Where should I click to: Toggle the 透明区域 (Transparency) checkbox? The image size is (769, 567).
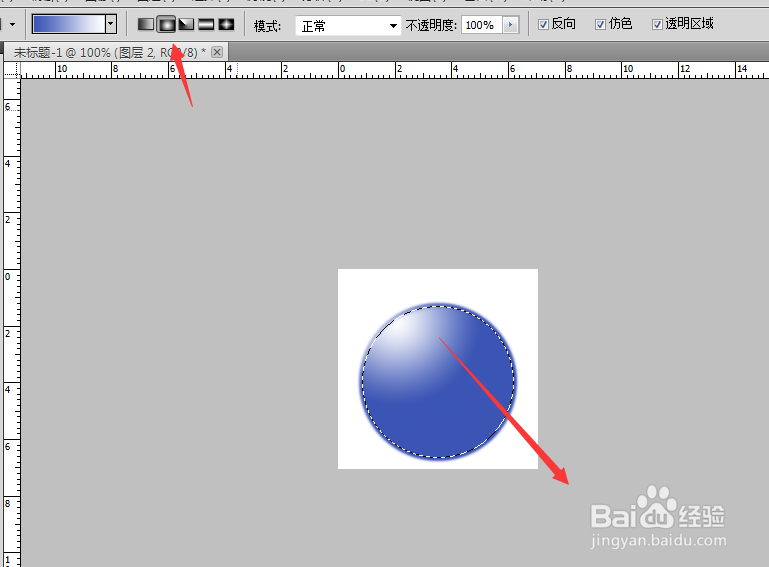click(657, 24)
